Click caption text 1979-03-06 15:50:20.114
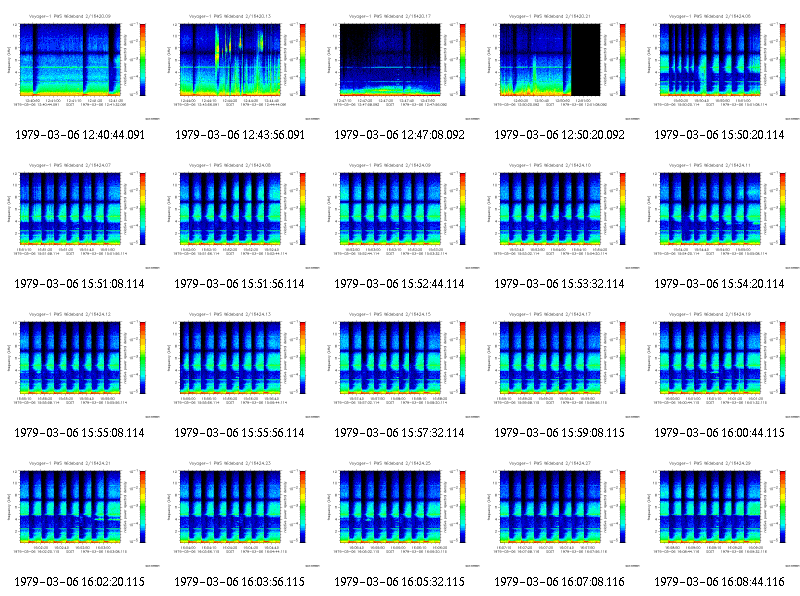This screenshot has height=596, width=800. (x=719, y=135)
